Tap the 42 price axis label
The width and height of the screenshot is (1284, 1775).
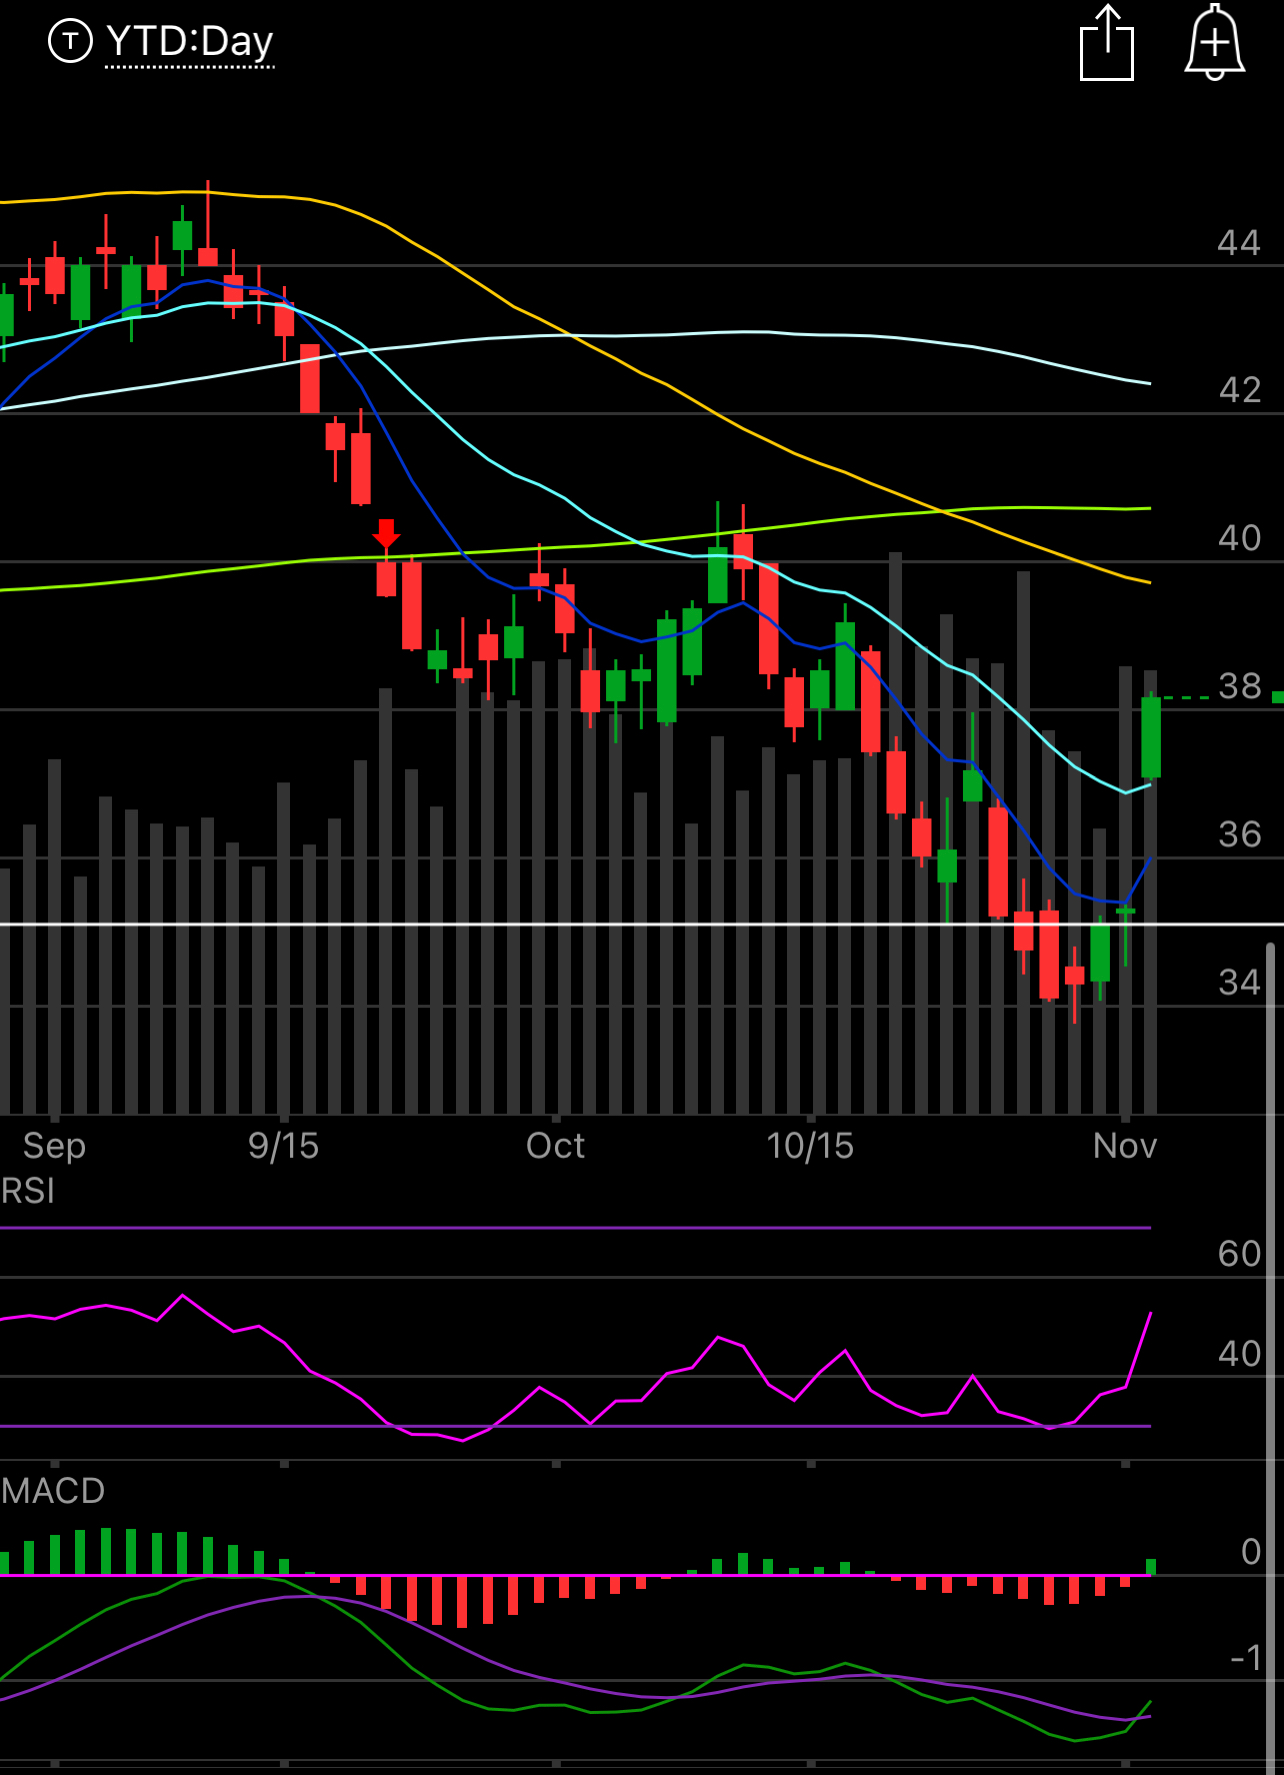[x=1239, y=390]
